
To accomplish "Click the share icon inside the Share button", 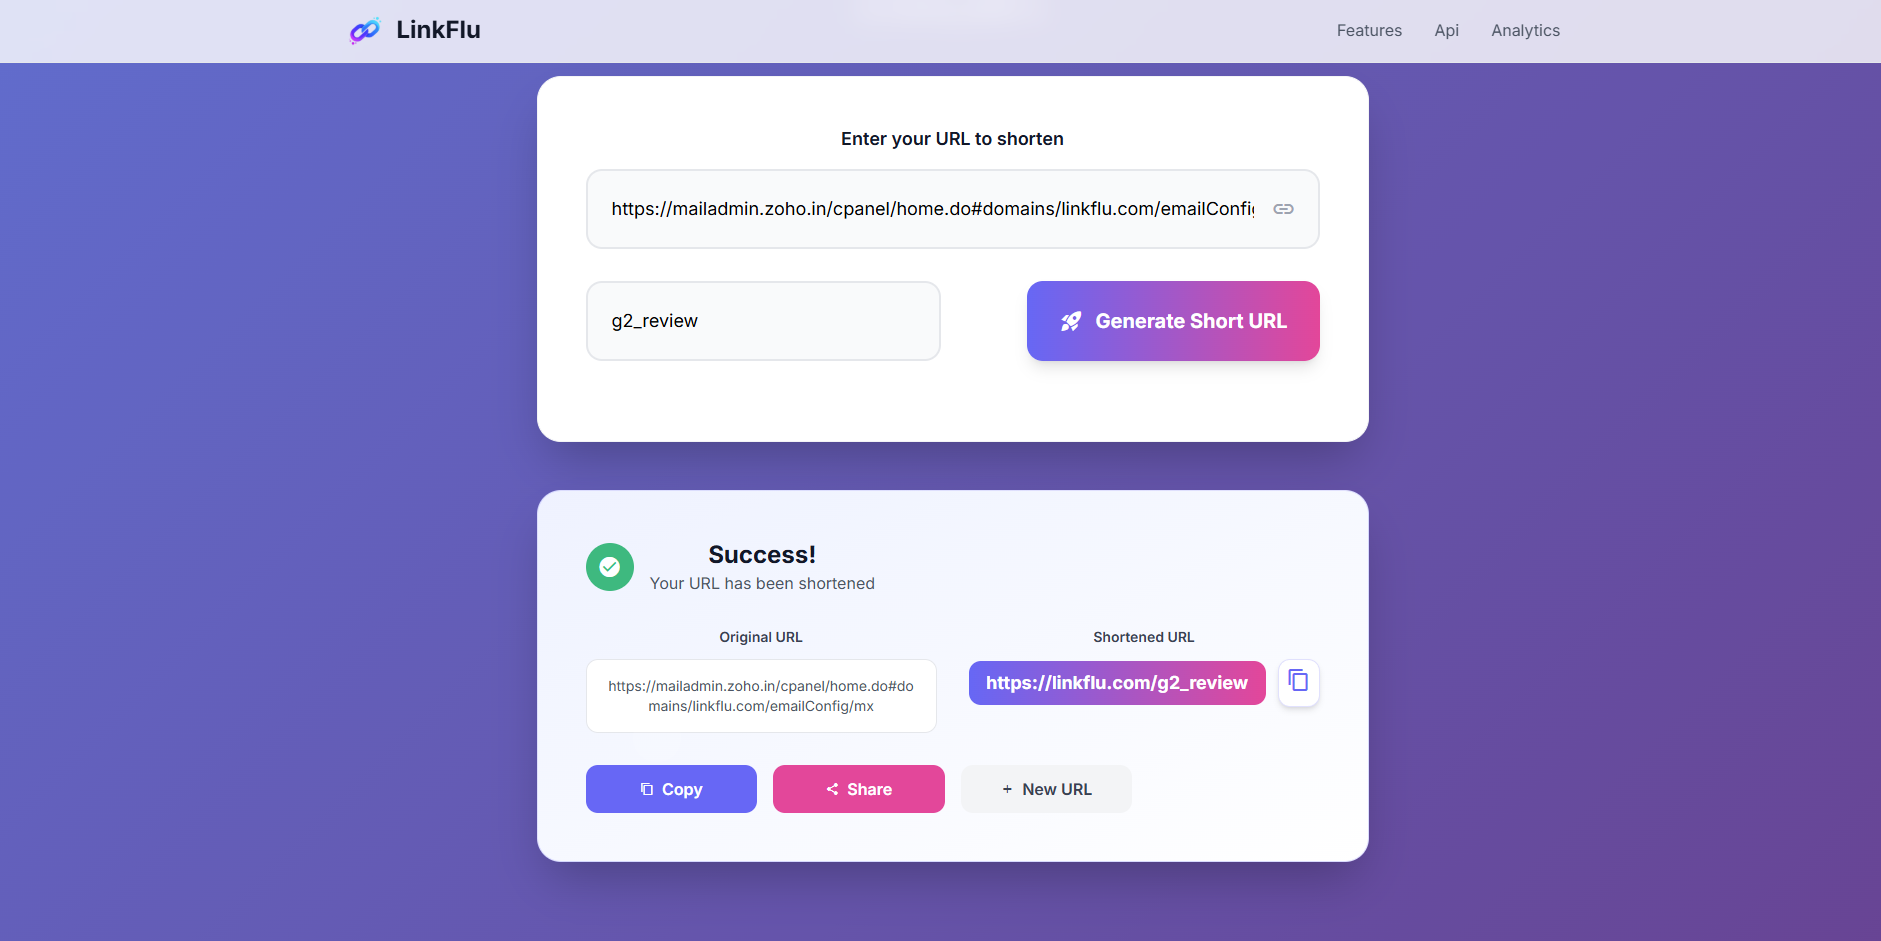I will pos(833,789).
